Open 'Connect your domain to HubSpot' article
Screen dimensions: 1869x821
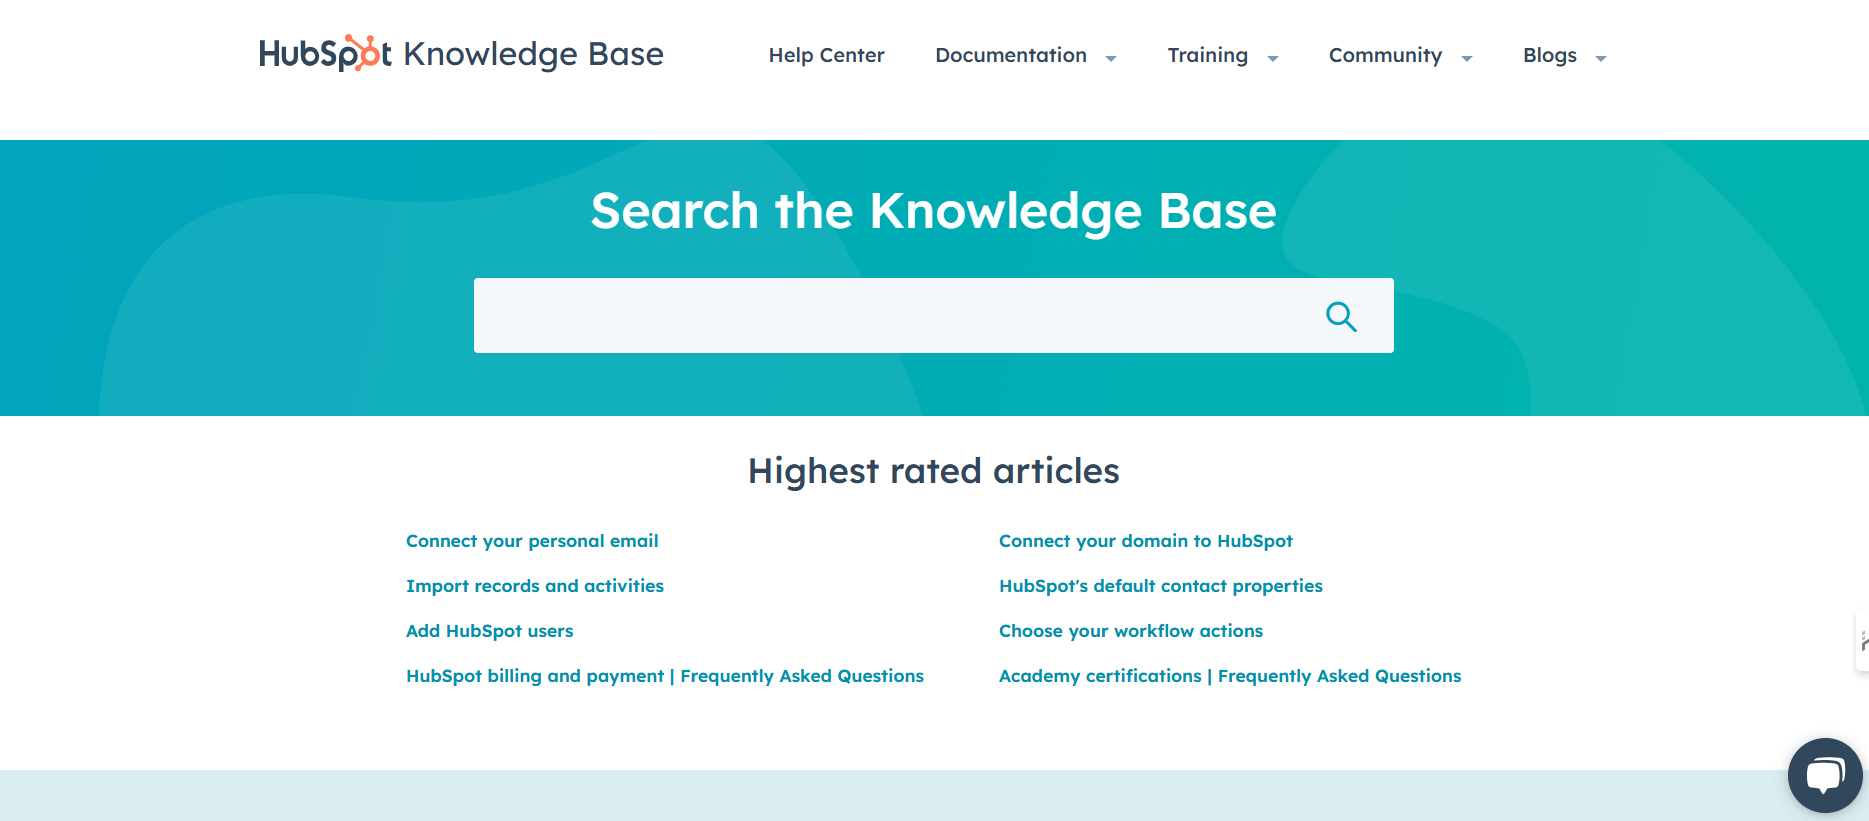pos(1146,541)
